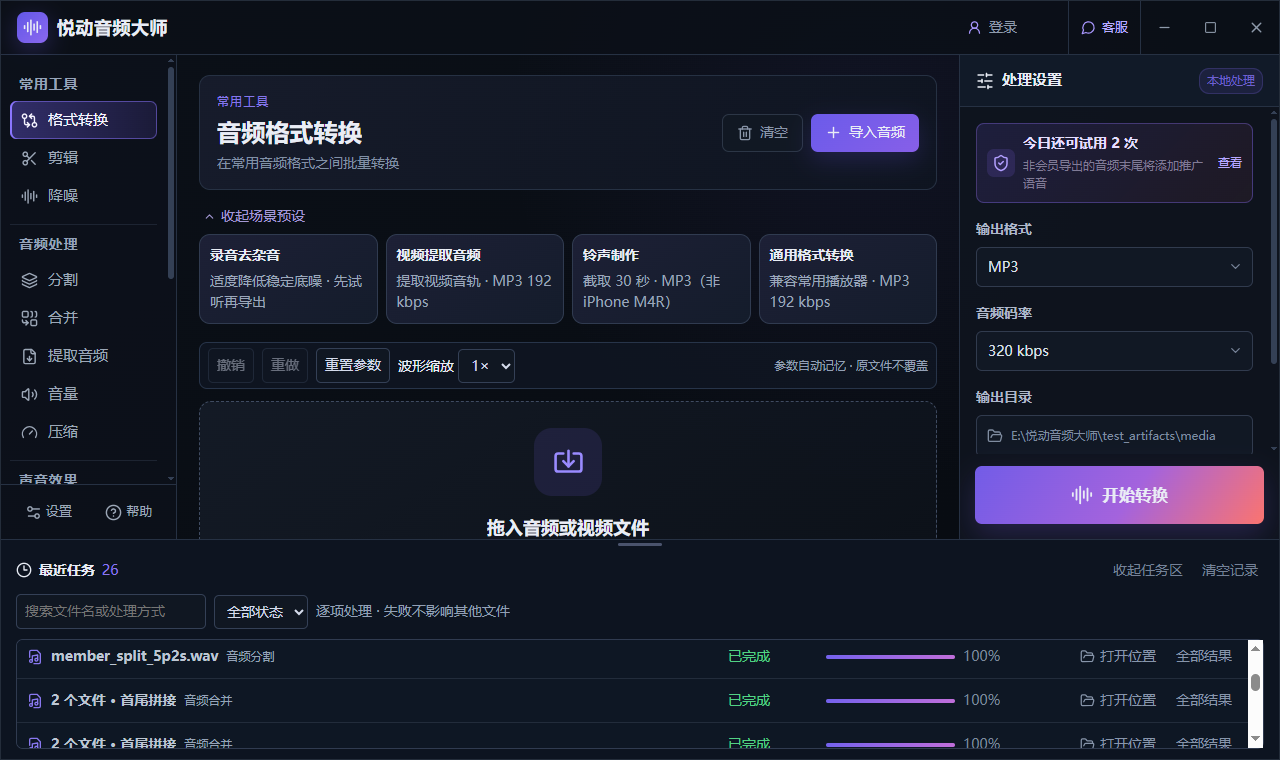
Task: Collapse the 收起场景预设 expander
Action: pyautogui.click(x=254, y=216)
